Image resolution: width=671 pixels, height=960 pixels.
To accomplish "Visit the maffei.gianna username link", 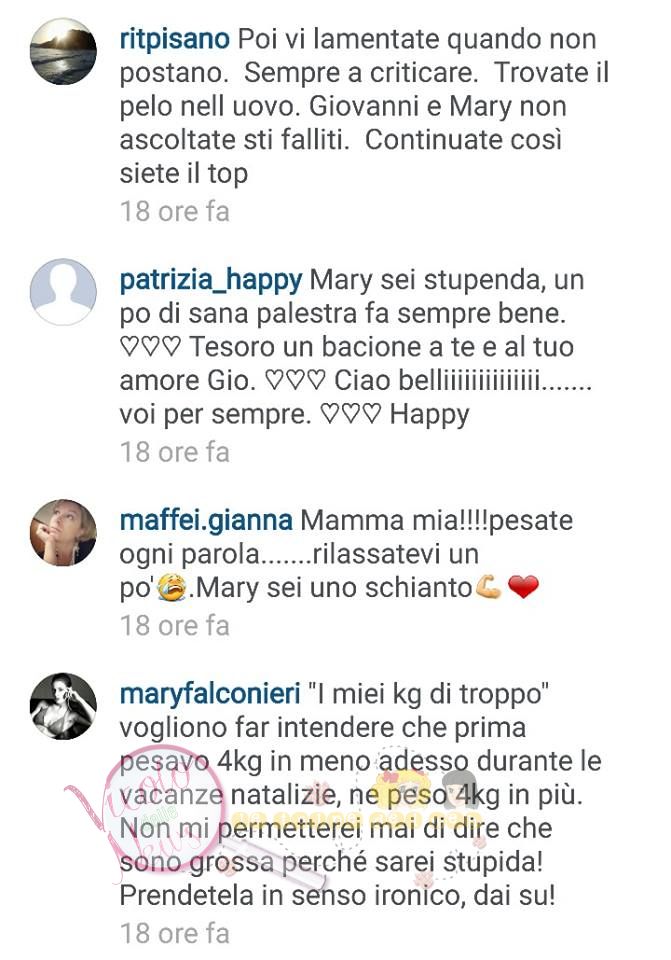I will [x=206, y=520].
